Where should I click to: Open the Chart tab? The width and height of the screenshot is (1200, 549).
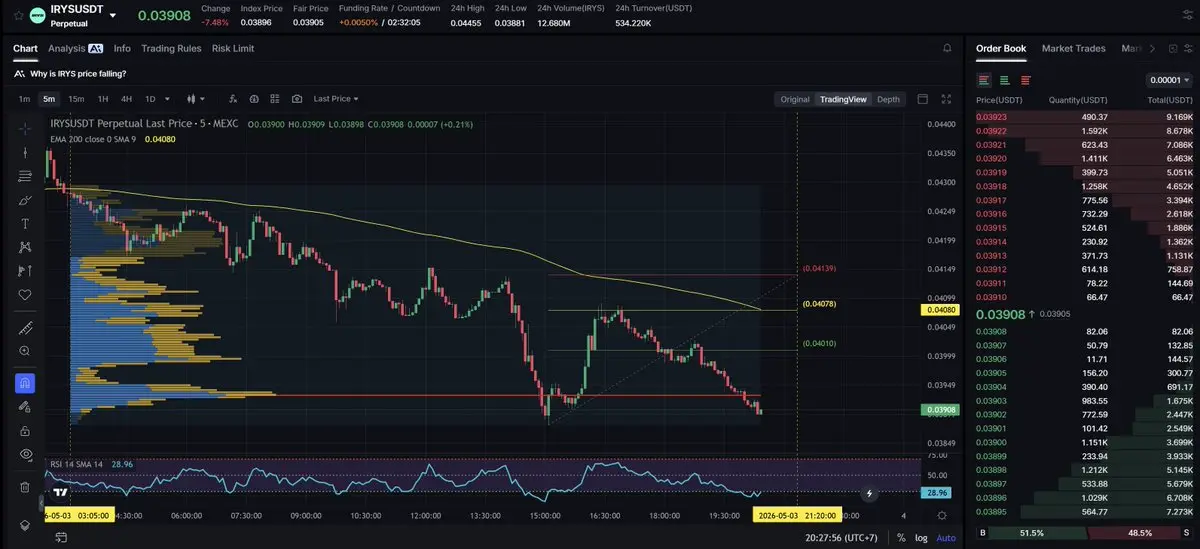[25, 48]
